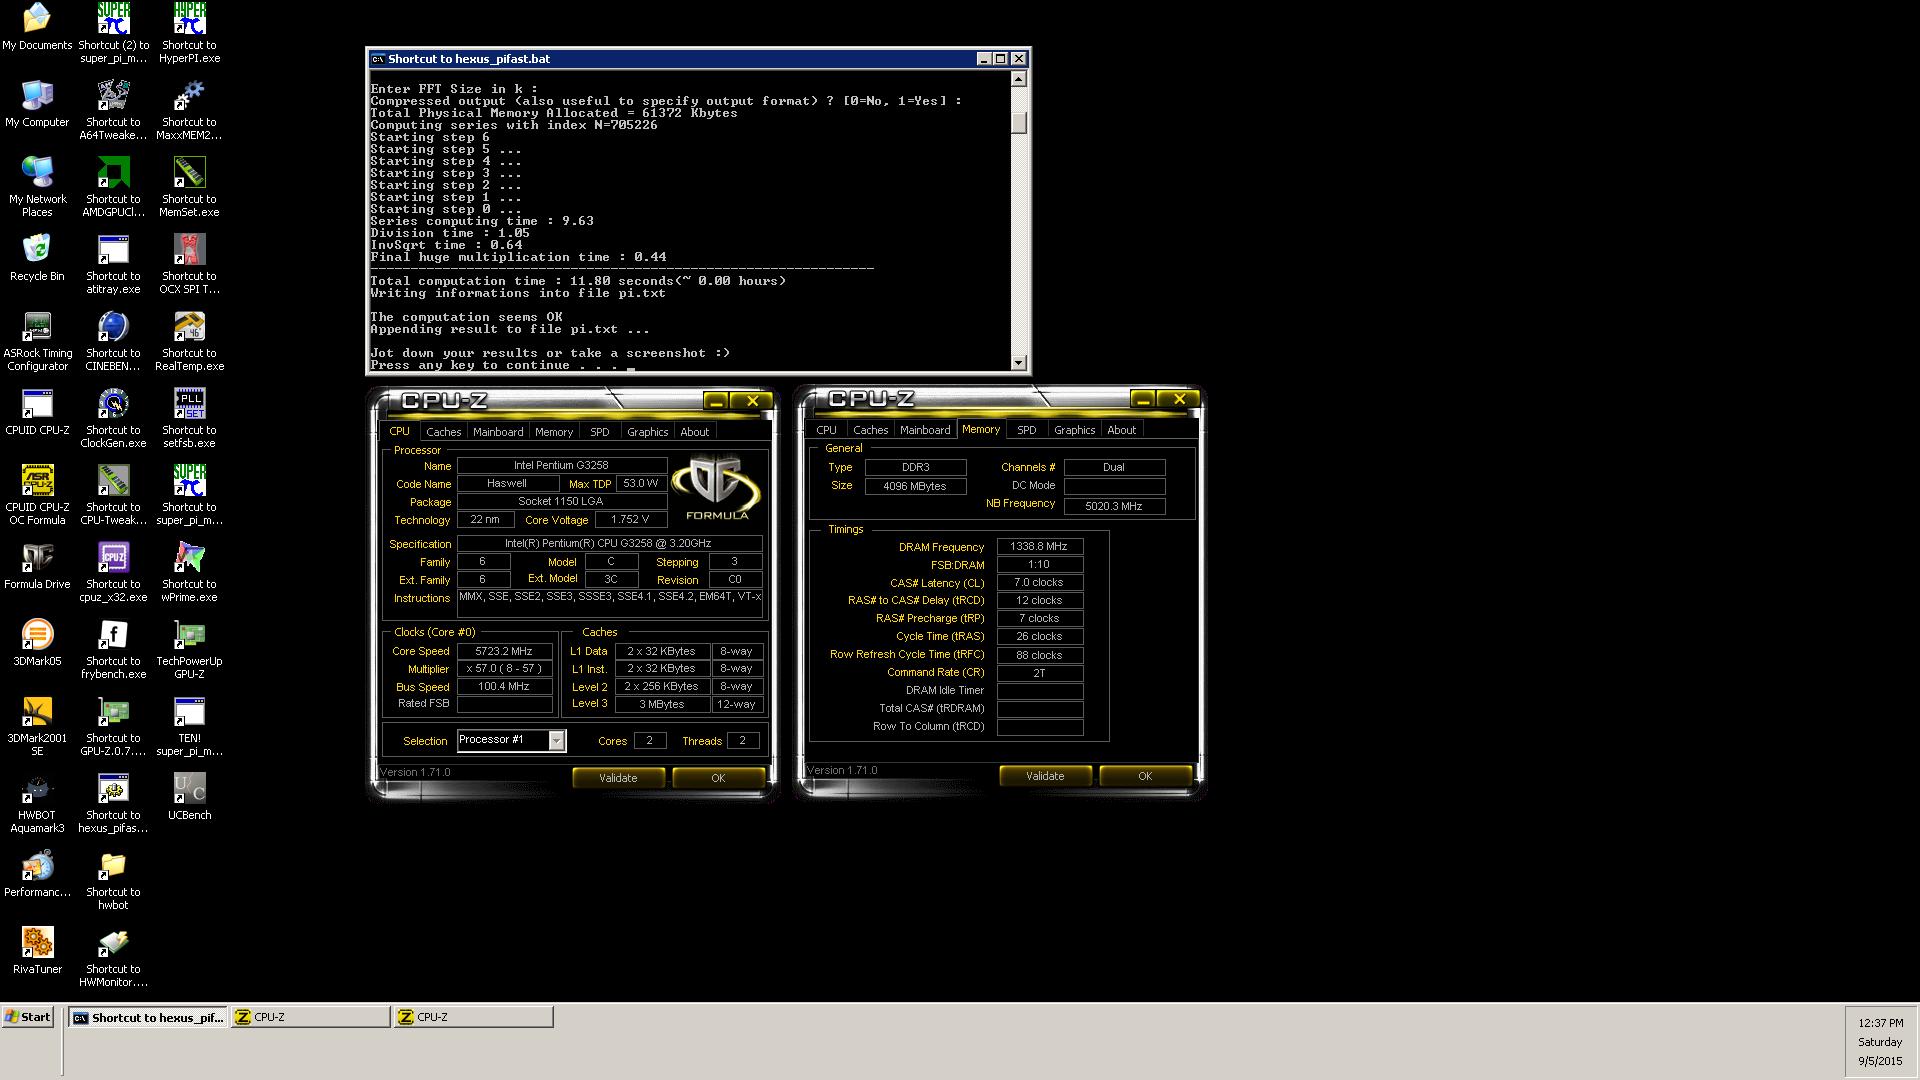Open SPD tab in left CPU-Z window
The height and width of the screenshot is (1080, 1920).
tap(599, 432)
